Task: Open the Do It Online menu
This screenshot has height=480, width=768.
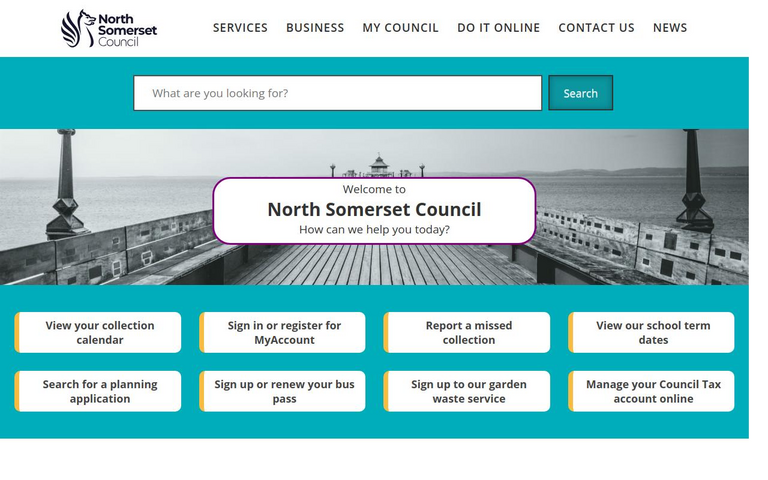Action: (x=498, y=28)
